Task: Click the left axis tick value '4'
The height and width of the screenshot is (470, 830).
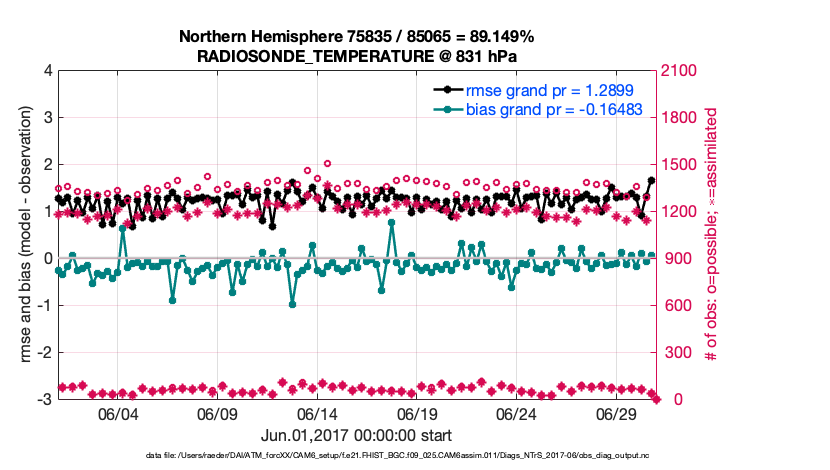Action: [48, 71]
